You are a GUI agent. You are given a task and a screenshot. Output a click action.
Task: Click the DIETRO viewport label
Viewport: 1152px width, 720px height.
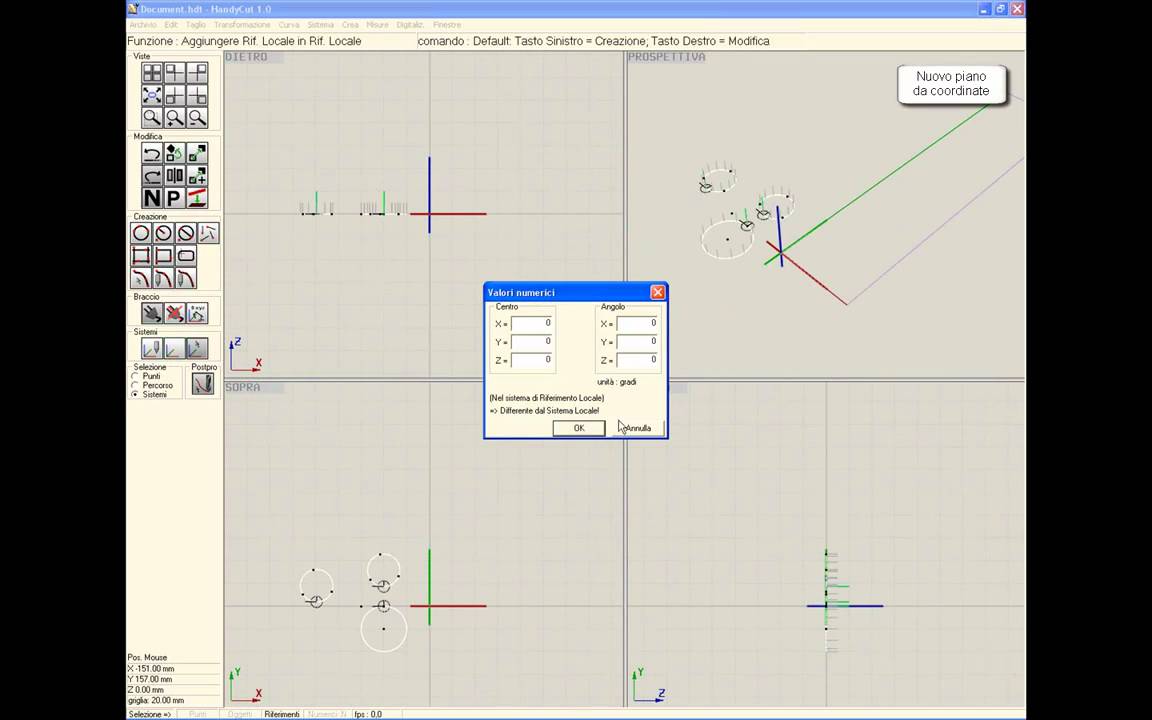coord(246,57)
